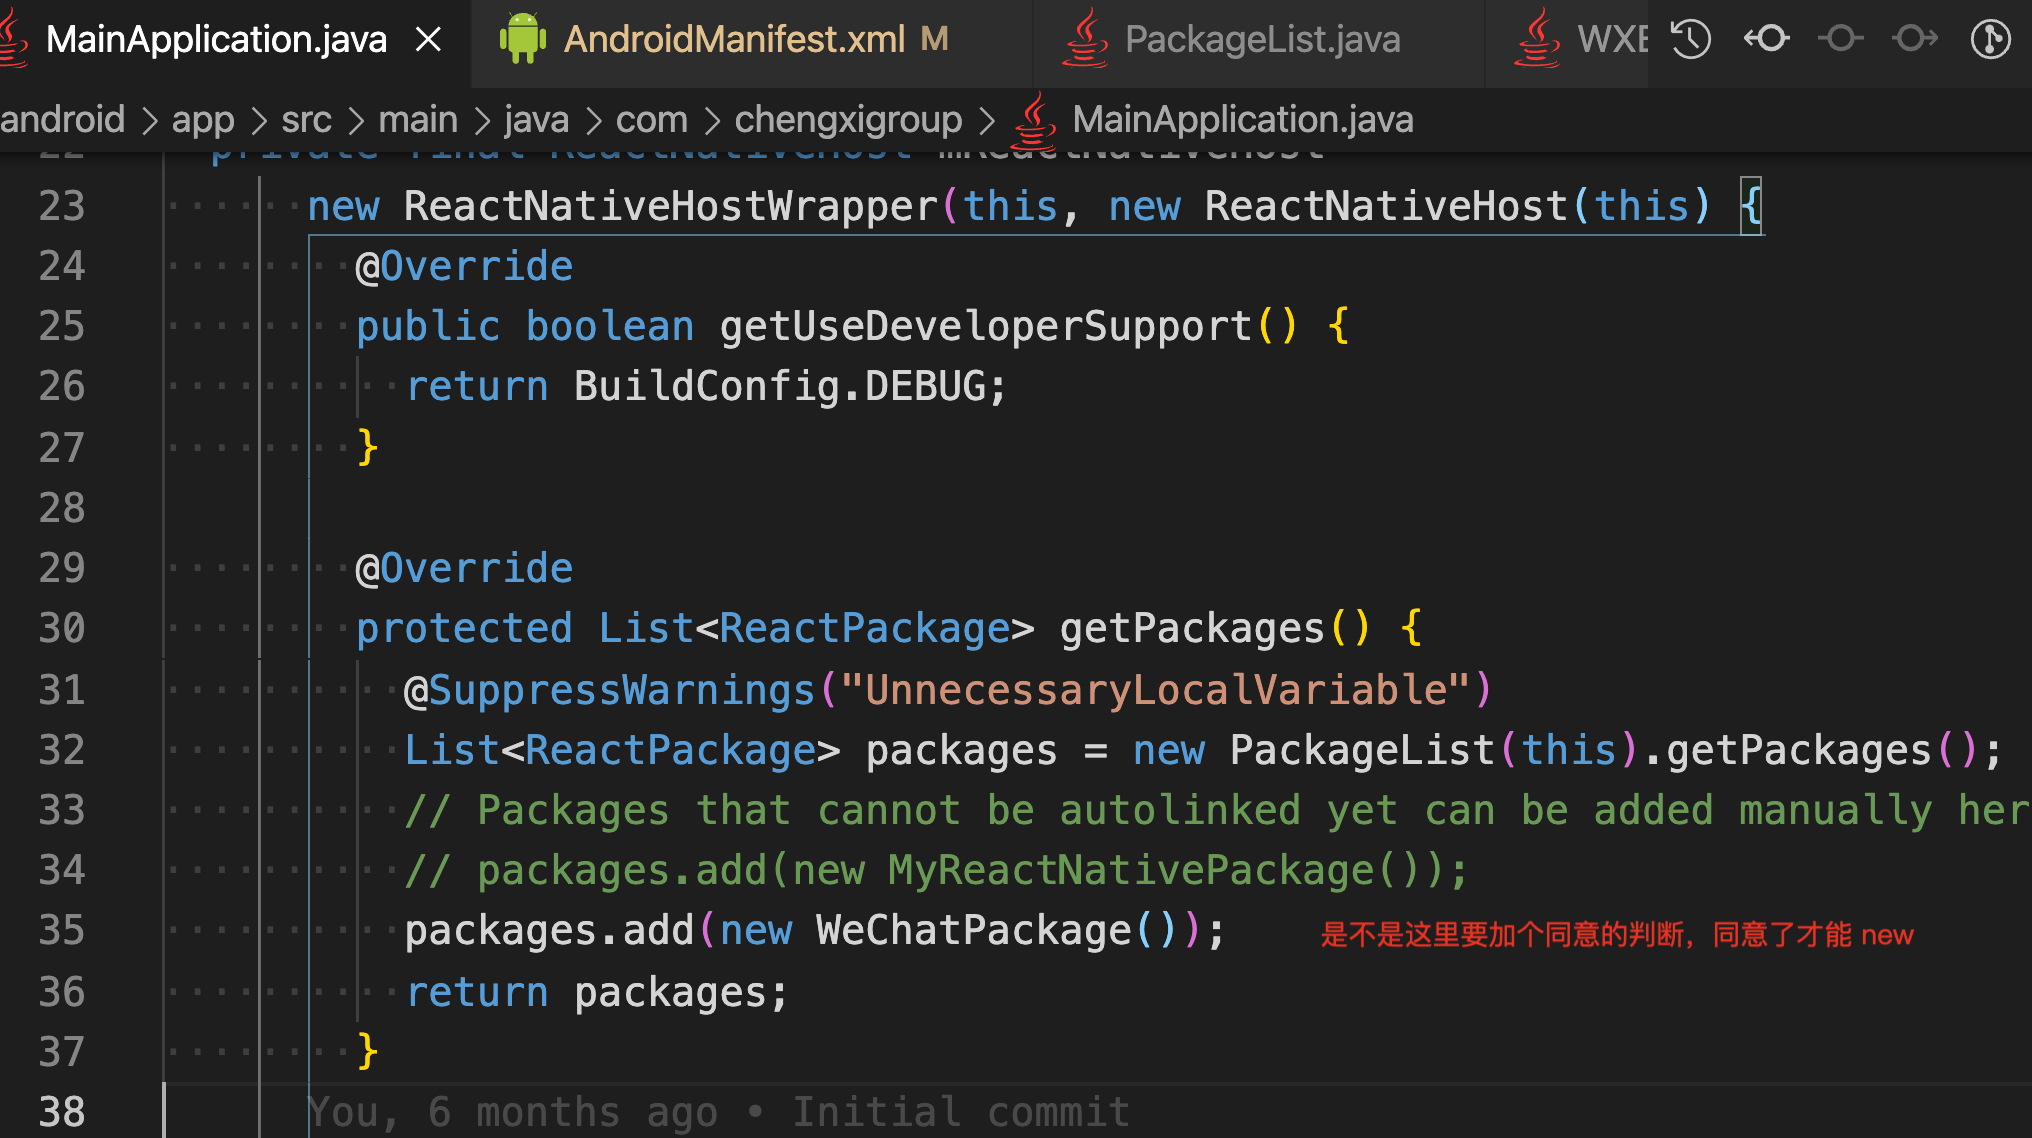Image resolution: width=2032 pixels, height=1138 pixels.
Task: Click the main breadcrumb segment
Action: coord(417,120)
